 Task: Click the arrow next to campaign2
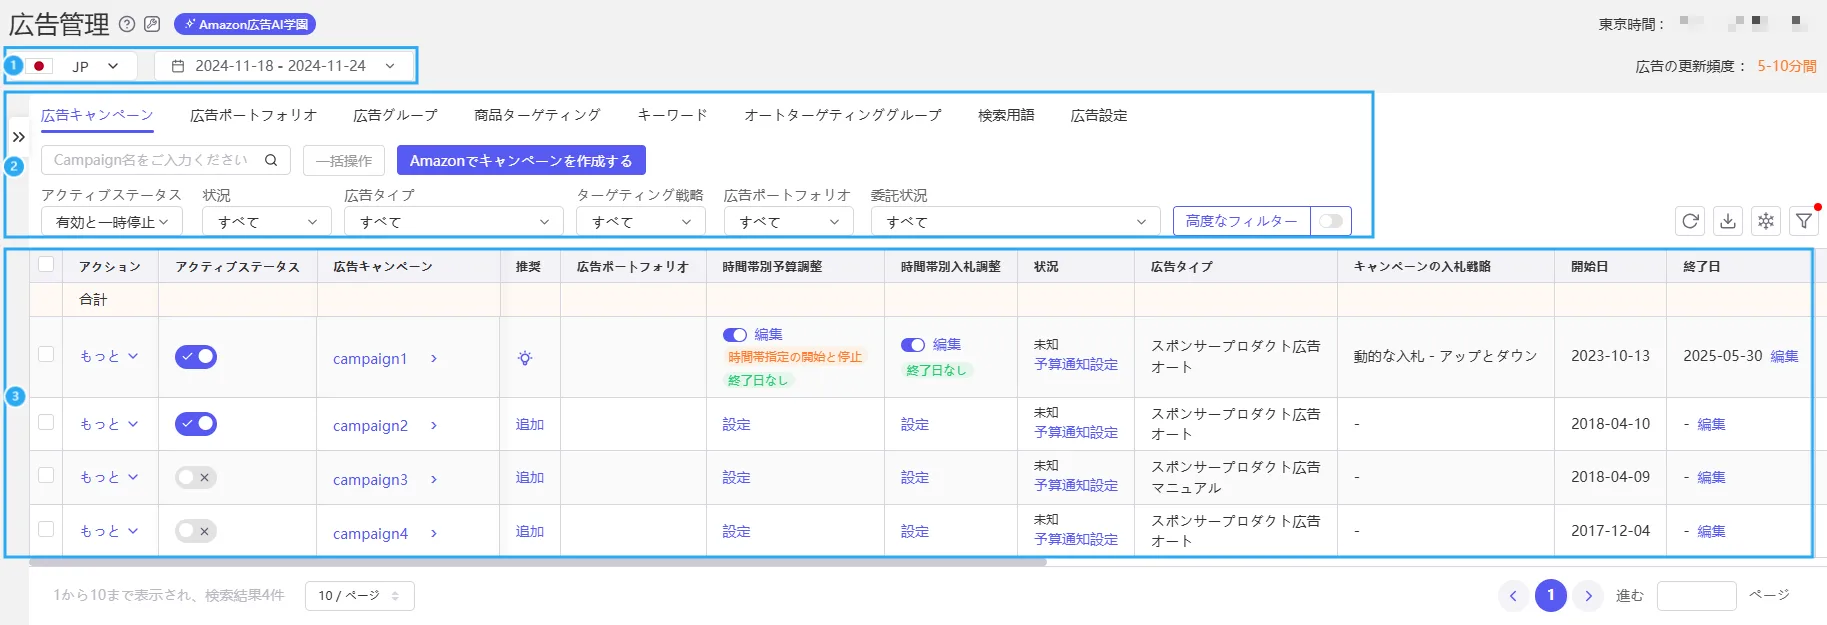pyautogui.click(x=434, y=426)
